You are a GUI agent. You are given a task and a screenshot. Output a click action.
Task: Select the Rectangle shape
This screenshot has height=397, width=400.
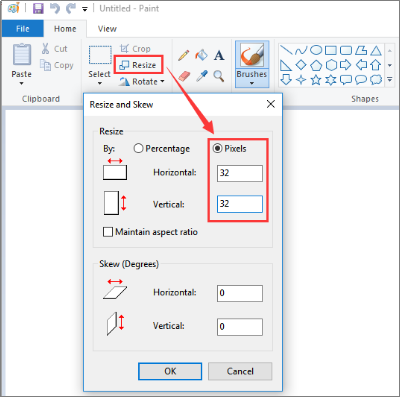coord(331,50)
